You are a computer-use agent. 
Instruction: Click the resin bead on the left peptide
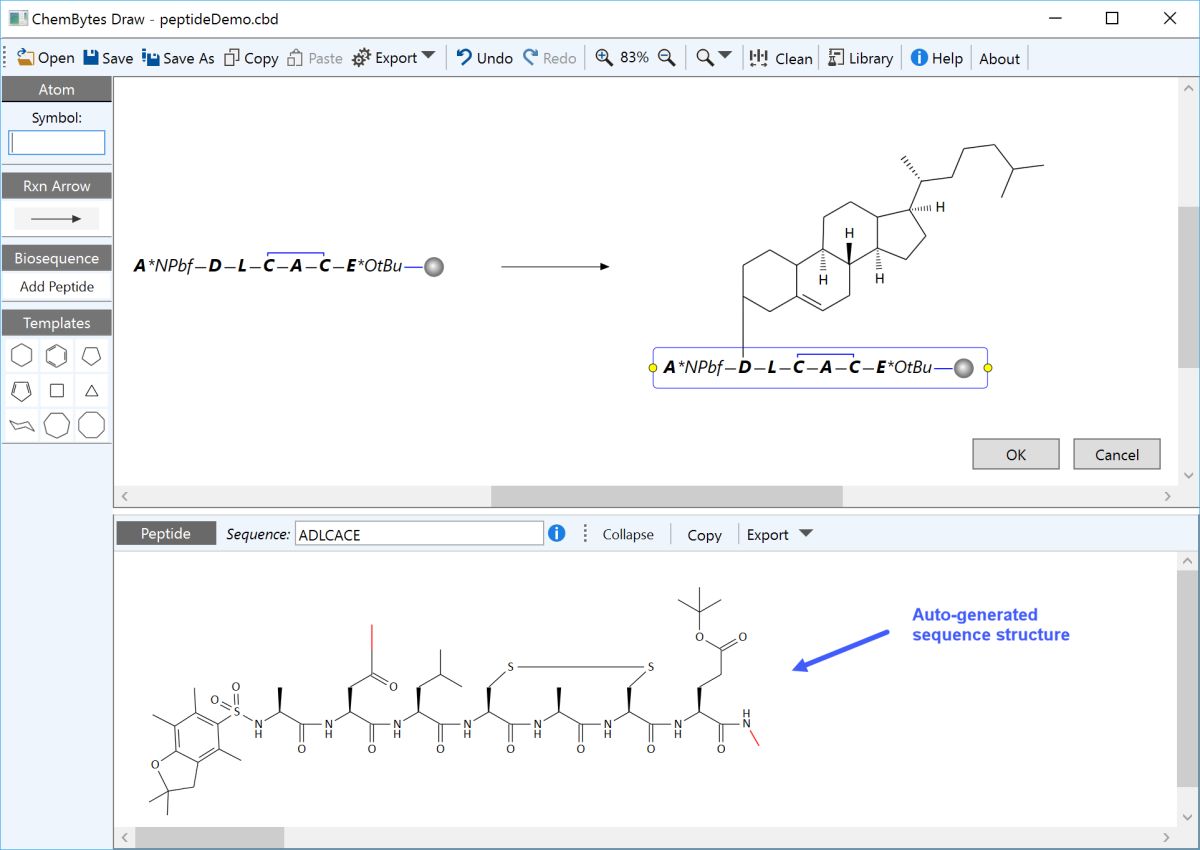pyautogui.click(x=433, y=267)
